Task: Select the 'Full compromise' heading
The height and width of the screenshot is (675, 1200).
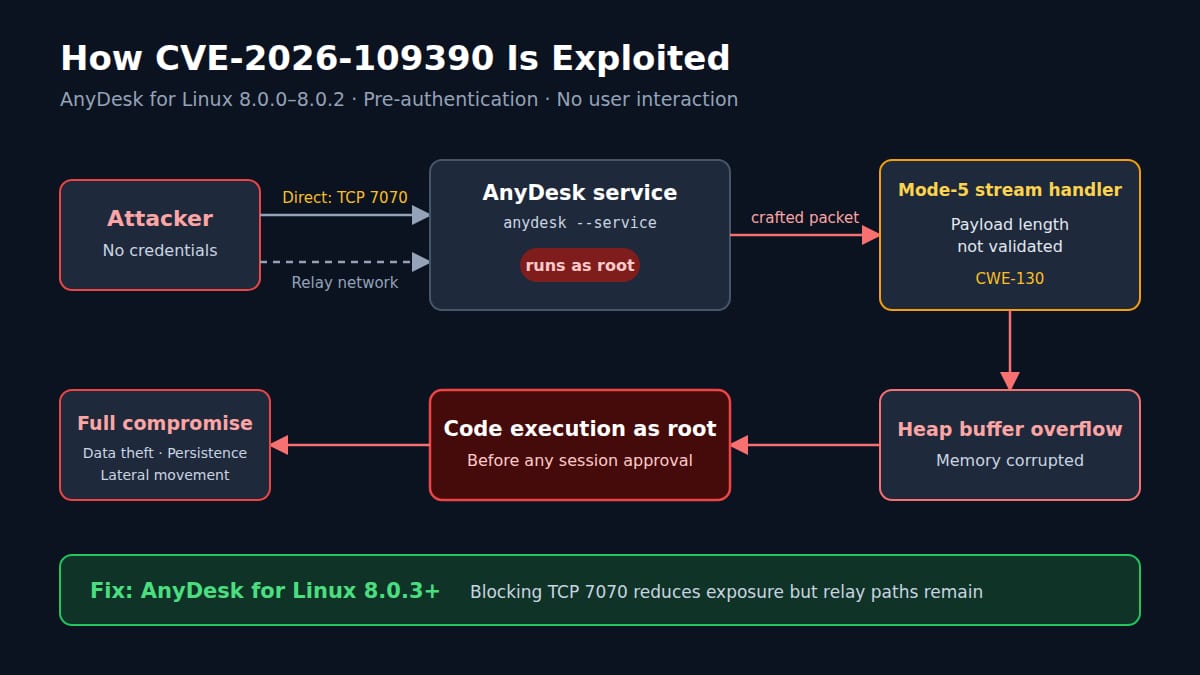Action: pyautogui.click(x=165, y=423)
